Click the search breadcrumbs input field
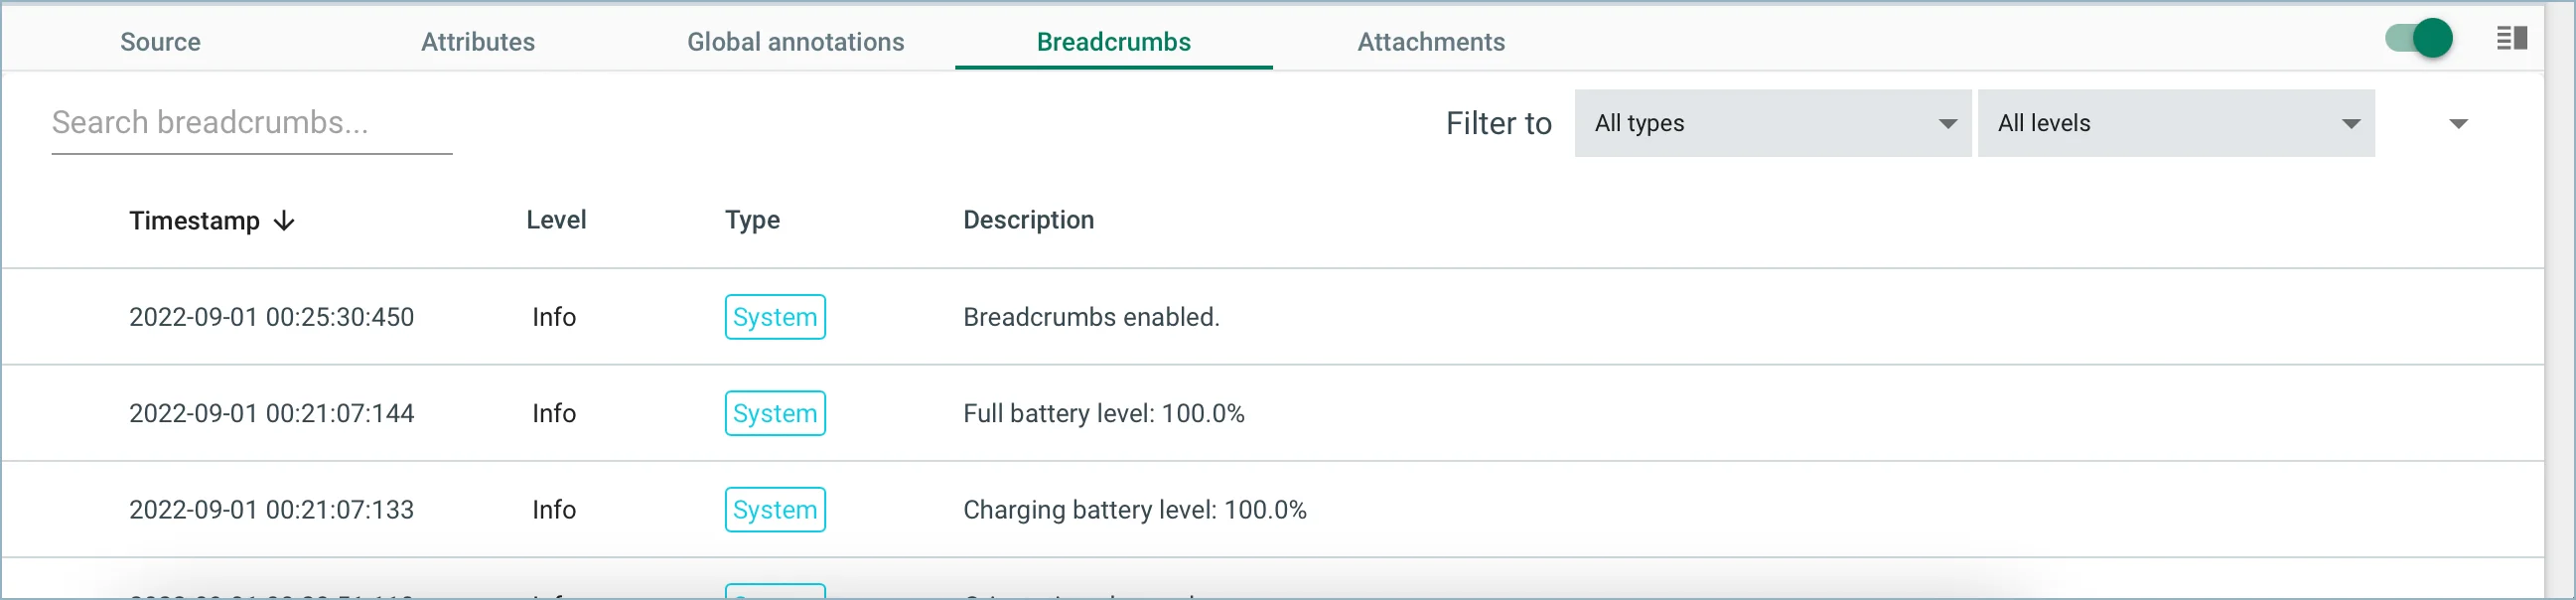Viewport: 2576px width, 600px height. 251,123
